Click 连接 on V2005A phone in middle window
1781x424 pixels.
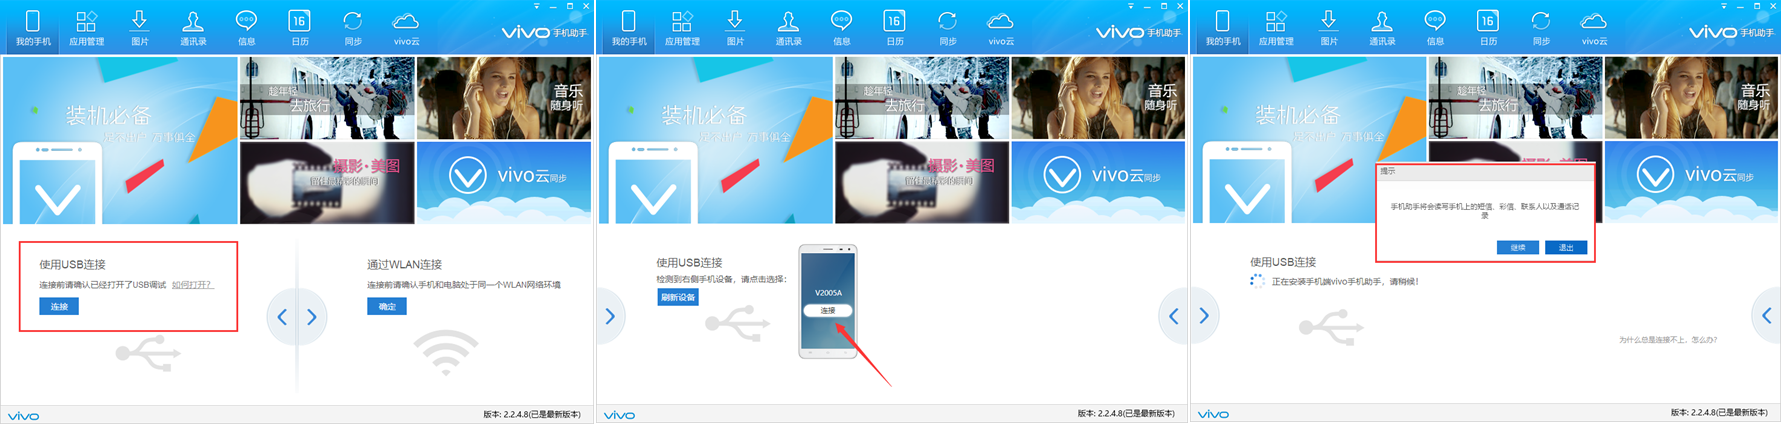(x=828, y=311)
